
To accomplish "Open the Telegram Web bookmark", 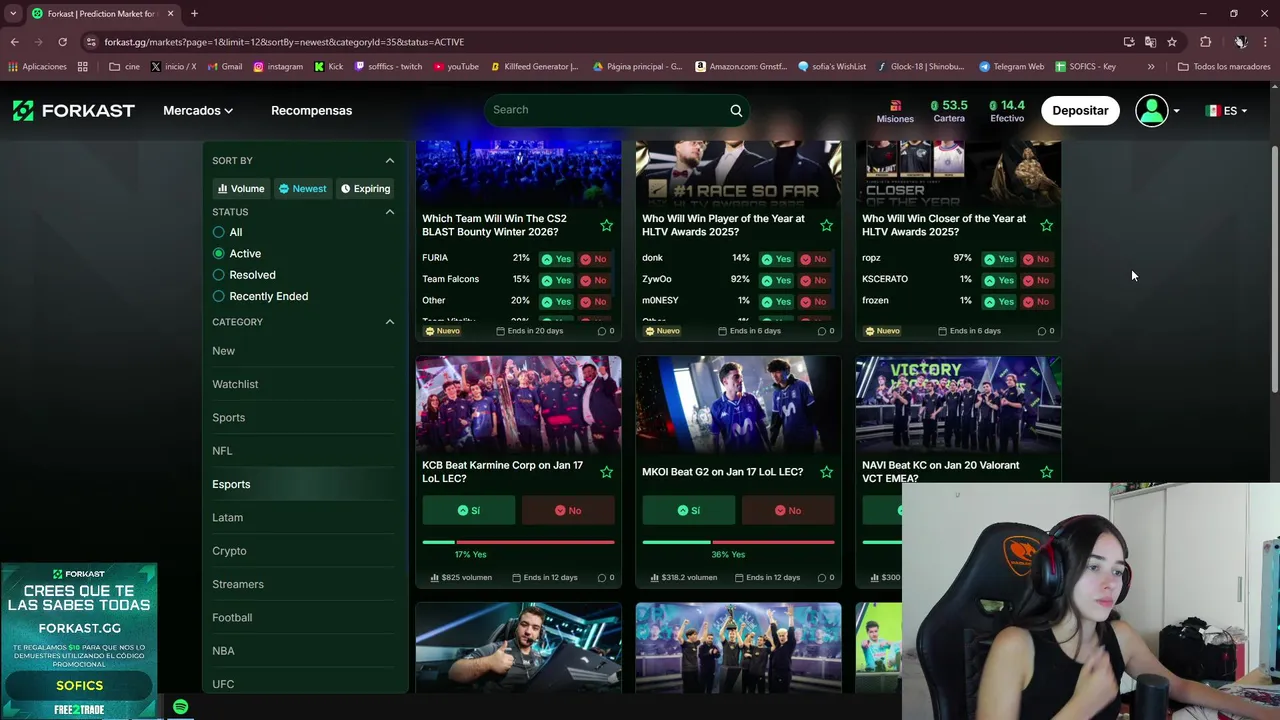I will [x=1011, y=67].
